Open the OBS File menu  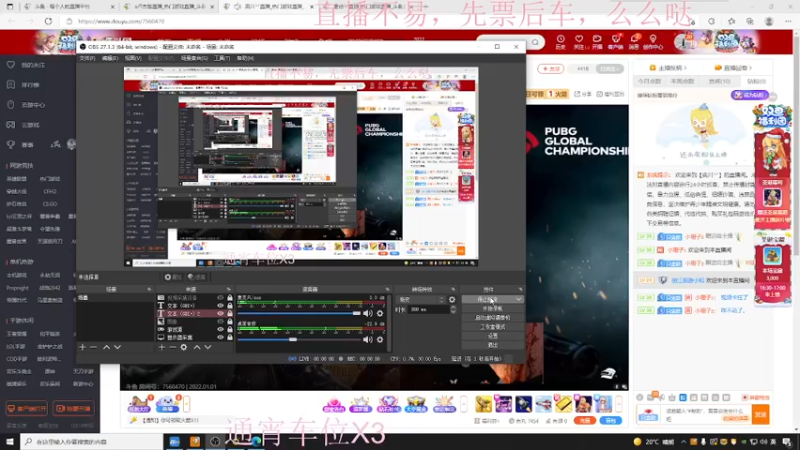[87, 58]
